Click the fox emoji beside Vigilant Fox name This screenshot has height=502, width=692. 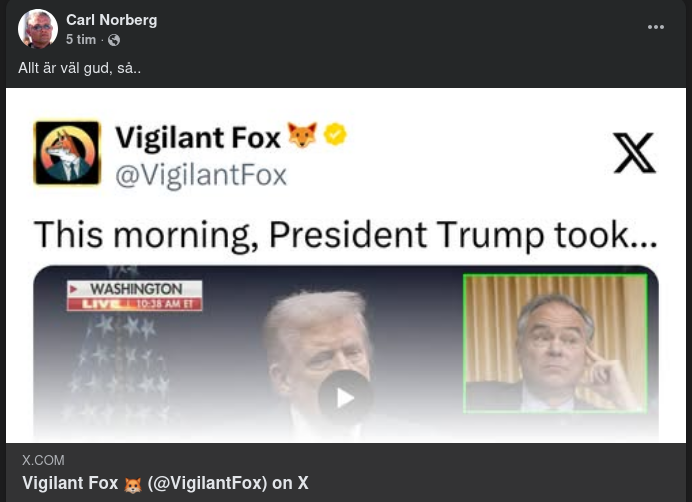tap(301, 136)
